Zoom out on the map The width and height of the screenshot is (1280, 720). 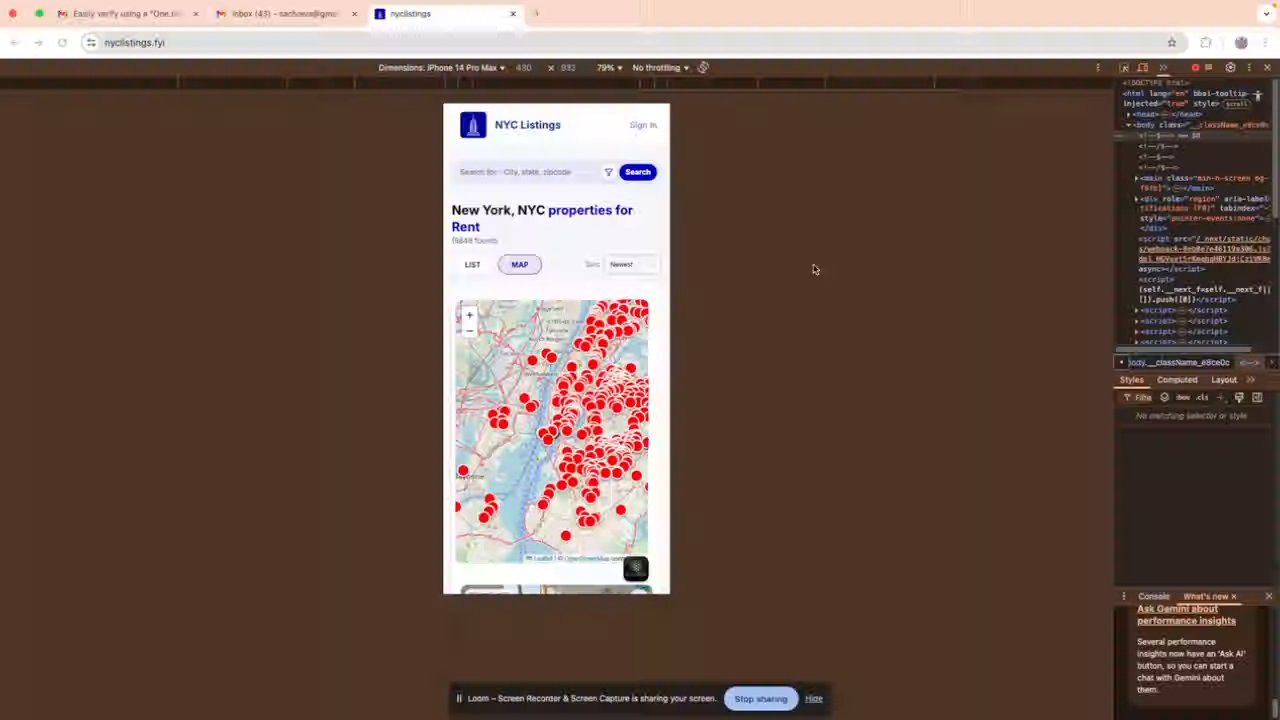[469, 329]
